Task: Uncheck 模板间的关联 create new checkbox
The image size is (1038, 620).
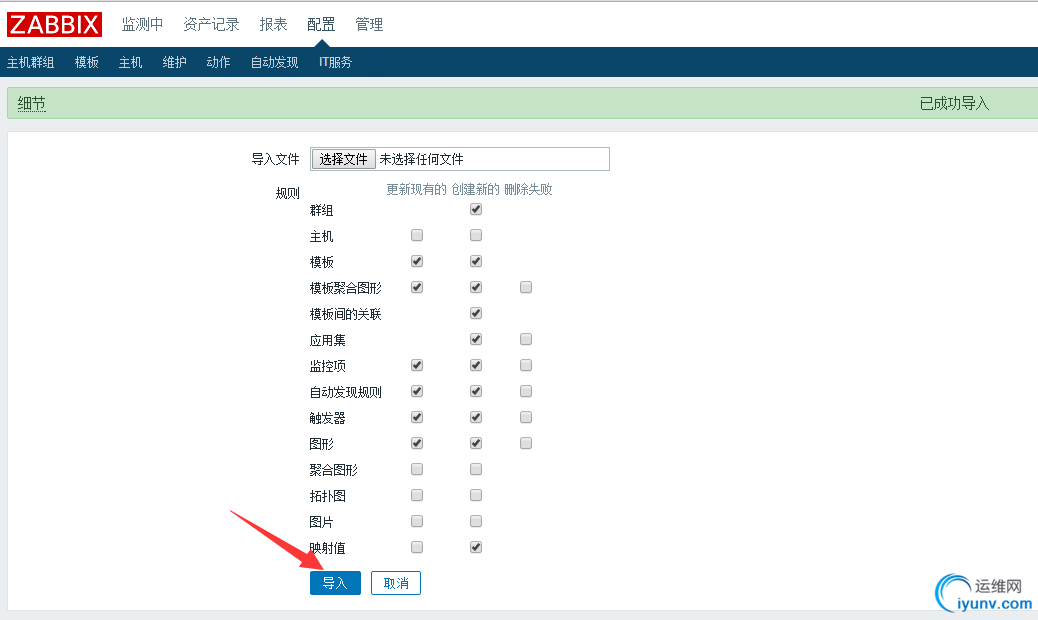Action: [x=476, y=313]
